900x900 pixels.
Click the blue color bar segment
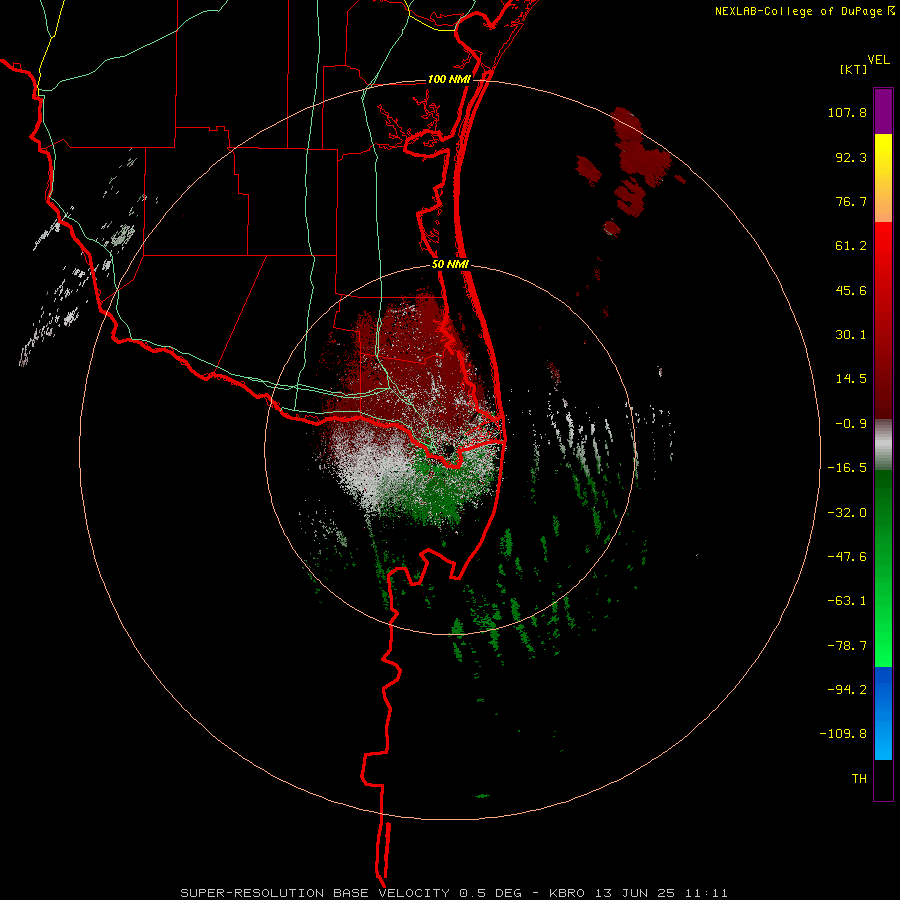point(883,713)
